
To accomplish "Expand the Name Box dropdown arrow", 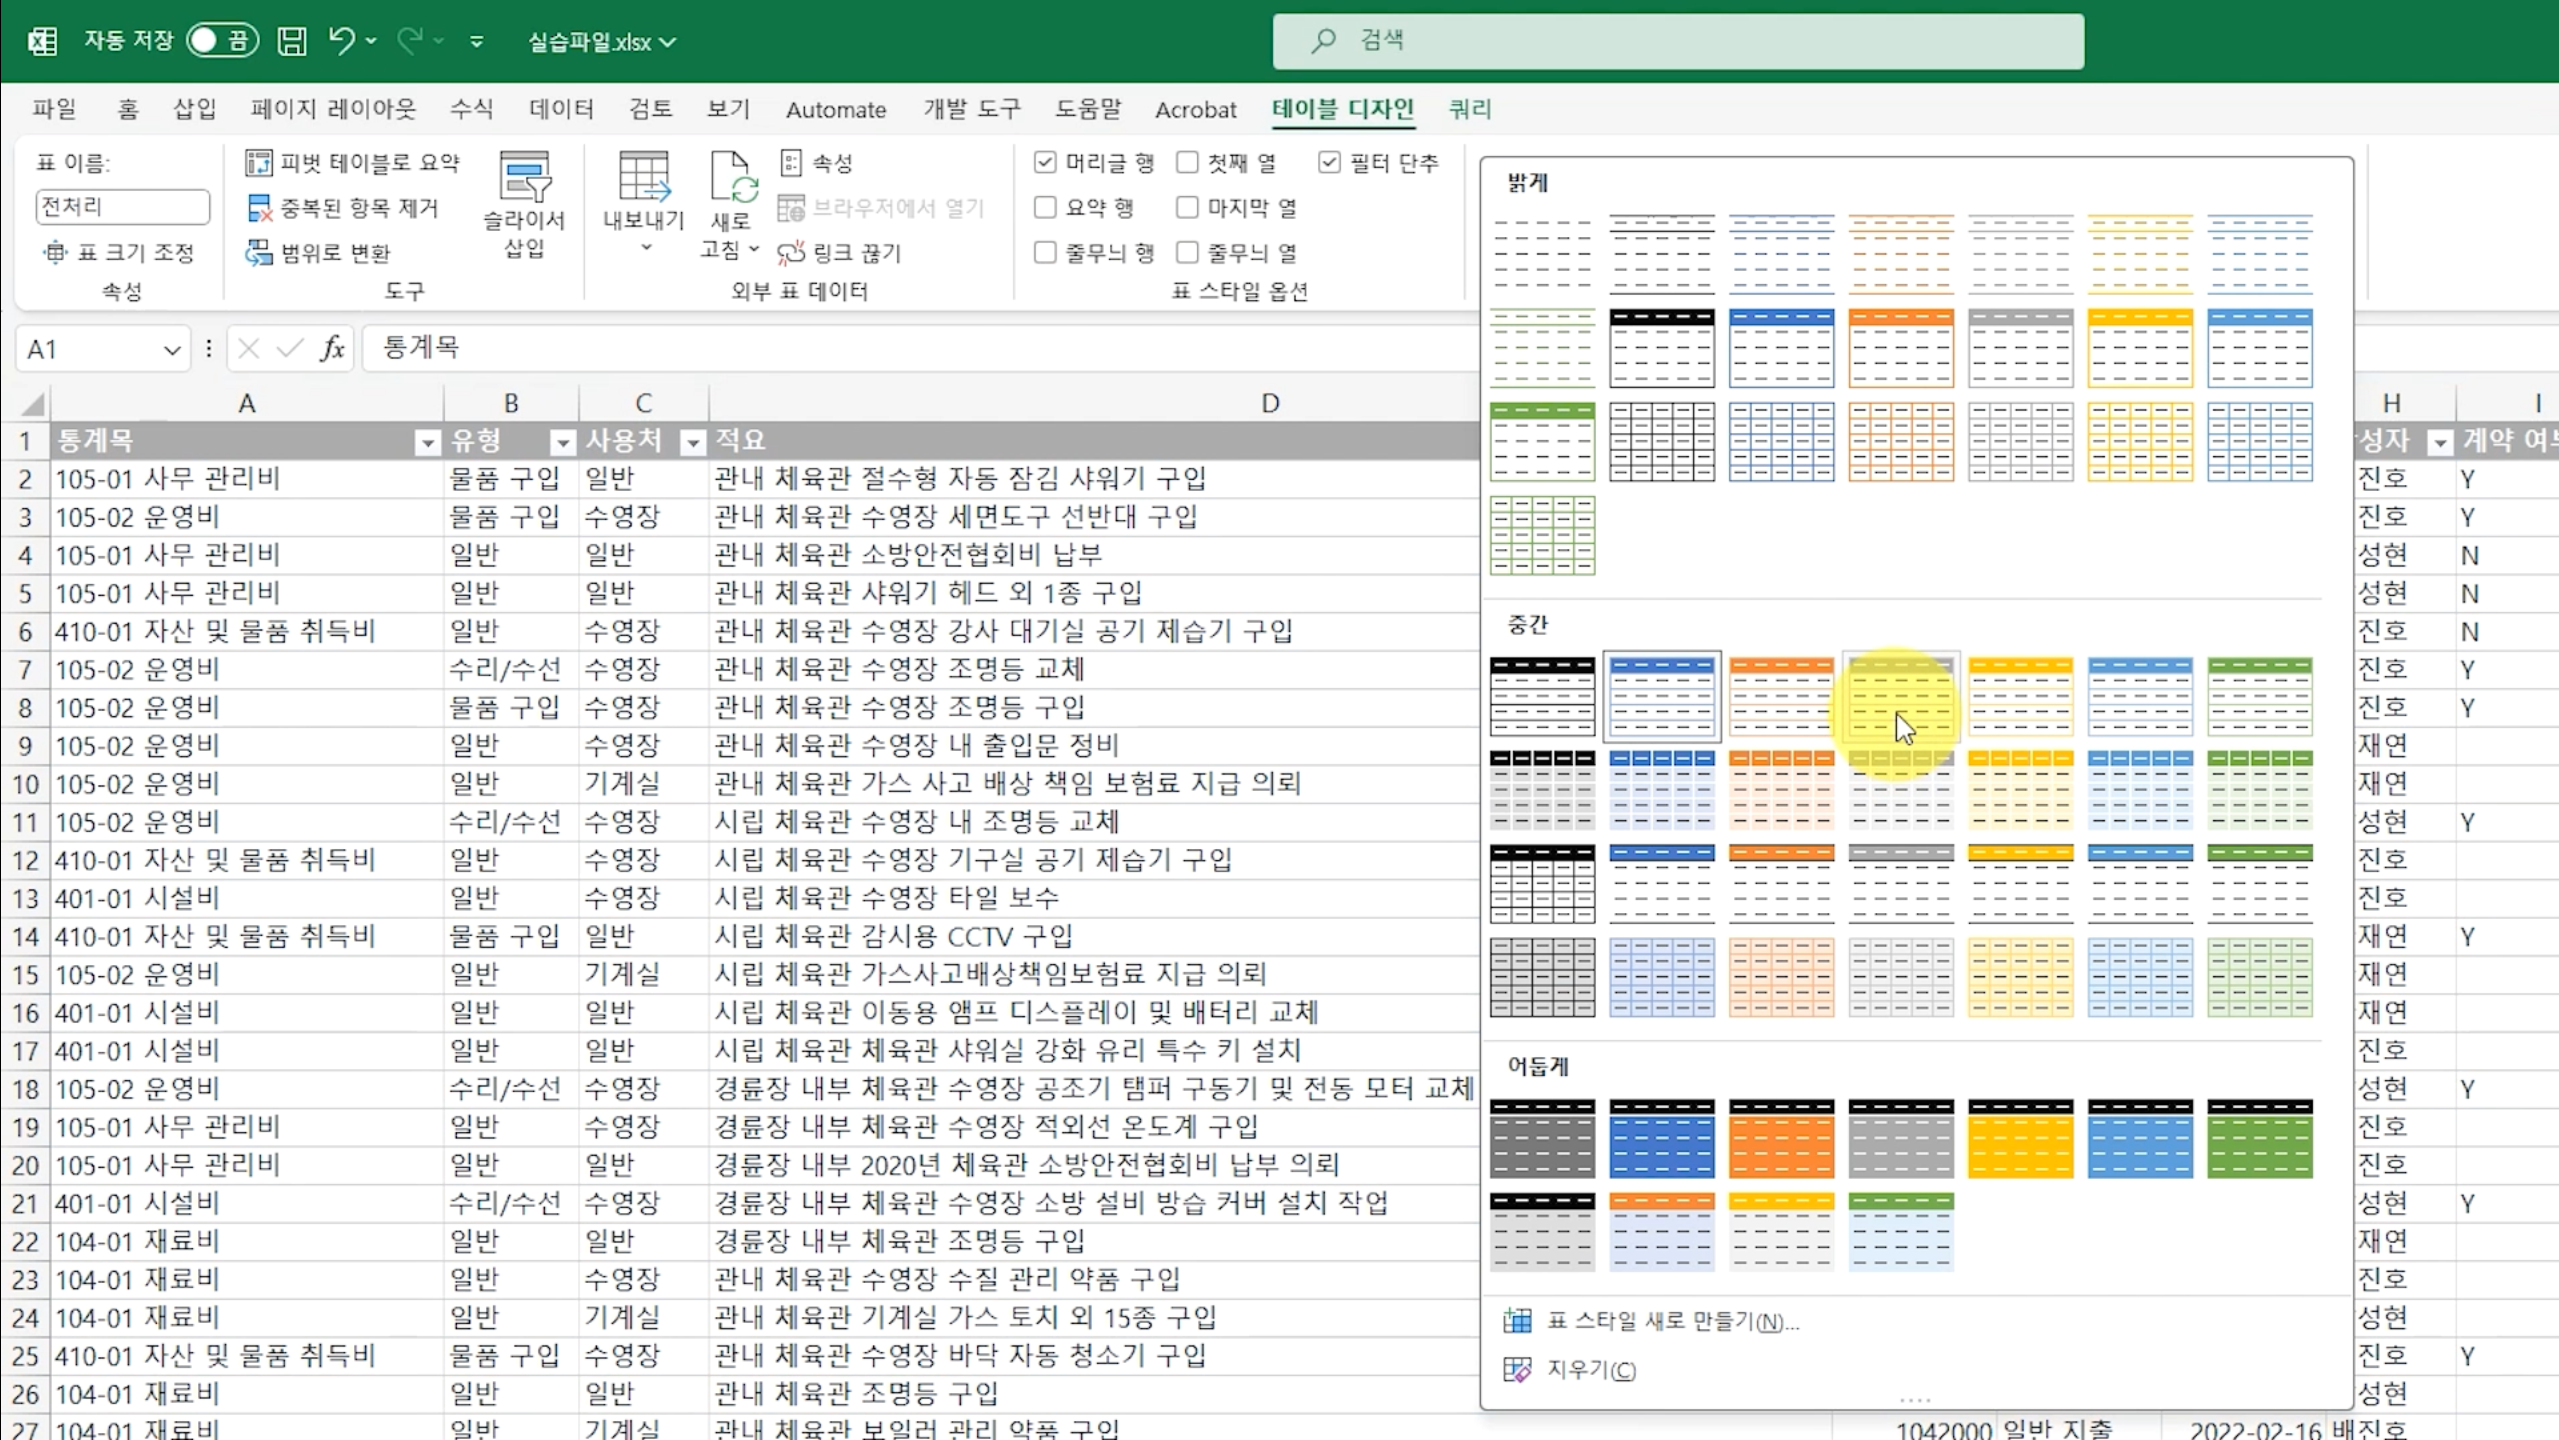I will tap(172, 350).
